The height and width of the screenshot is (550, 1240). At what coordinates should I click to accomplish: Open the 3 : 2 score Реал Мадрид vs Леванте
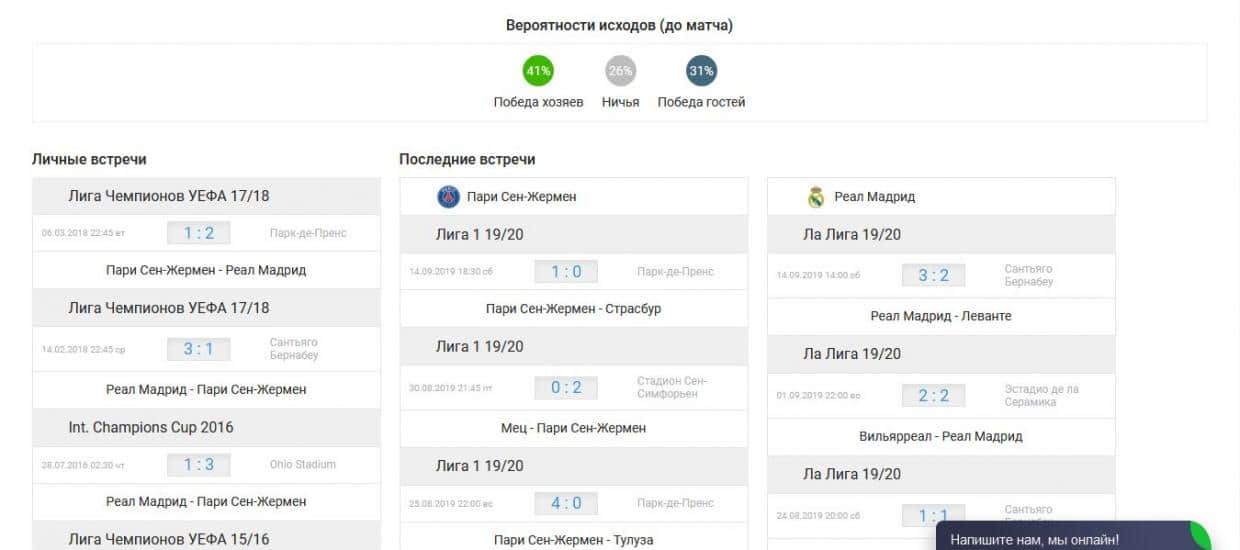934,275
